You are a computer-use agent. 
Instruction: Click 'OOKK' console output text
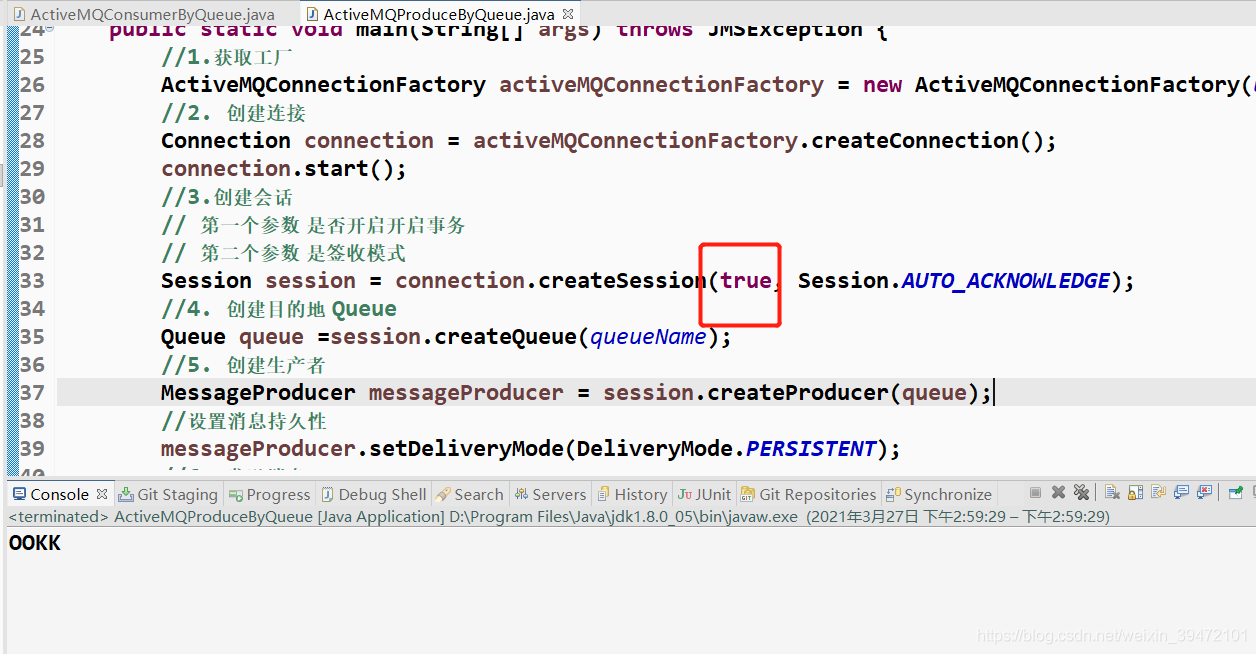35,543
